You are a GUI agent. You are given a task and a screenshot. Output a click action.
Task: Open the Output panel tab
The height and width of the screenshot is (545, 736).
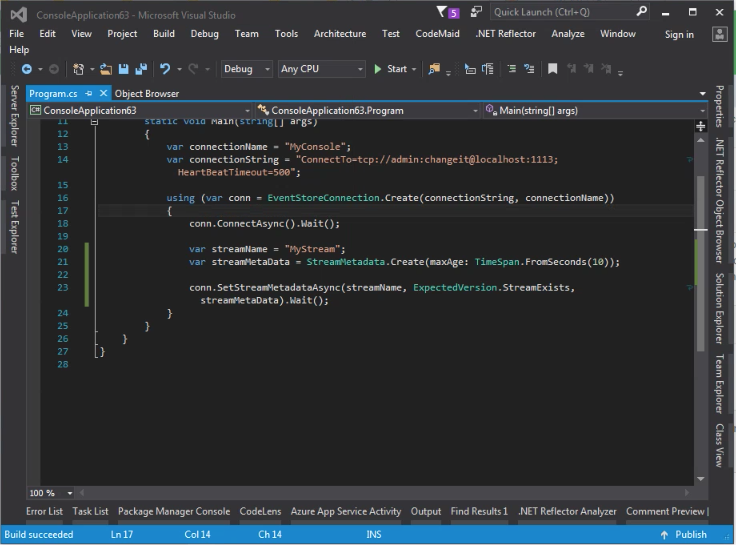(x=426, y=511)
